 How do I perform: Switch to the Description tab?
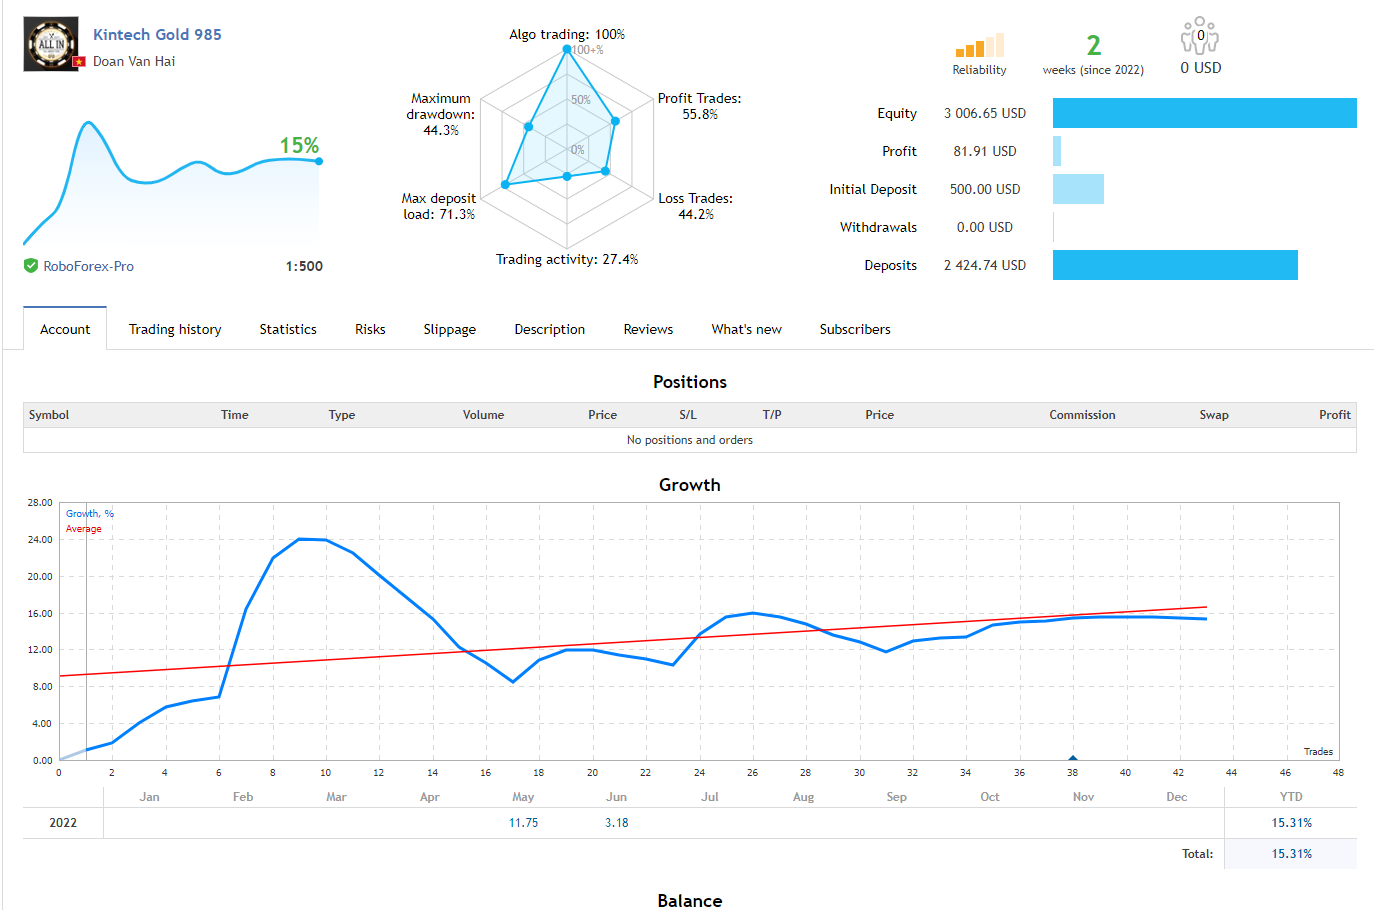click(549, 329)
